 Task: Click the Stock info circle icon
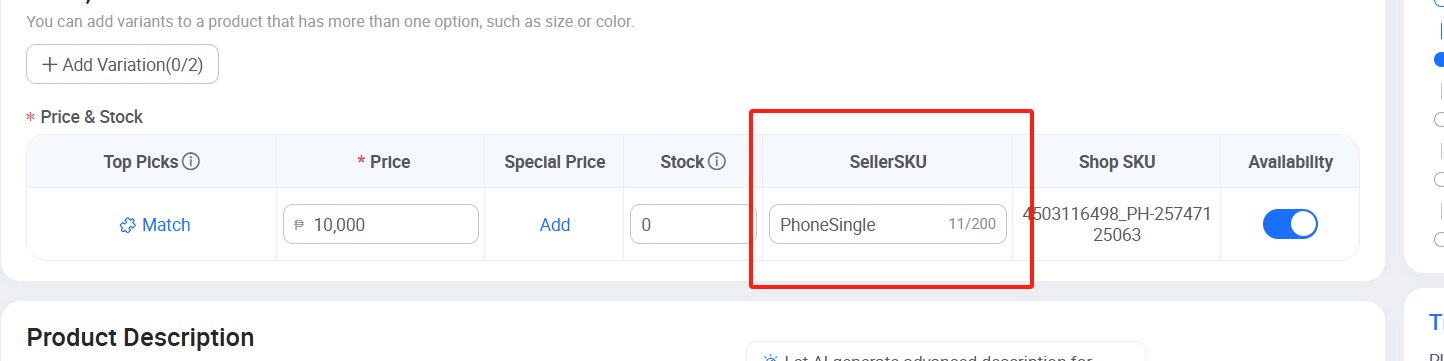point(717,161)
